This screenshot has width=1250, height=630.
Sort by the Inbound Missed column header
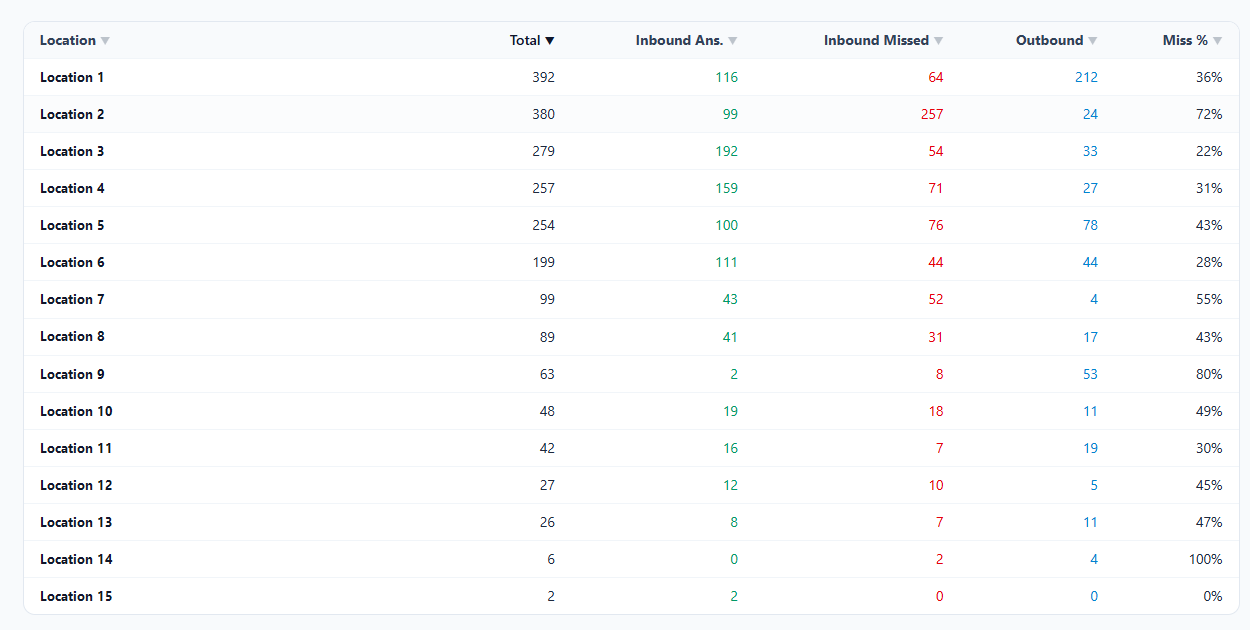(884, 41)
